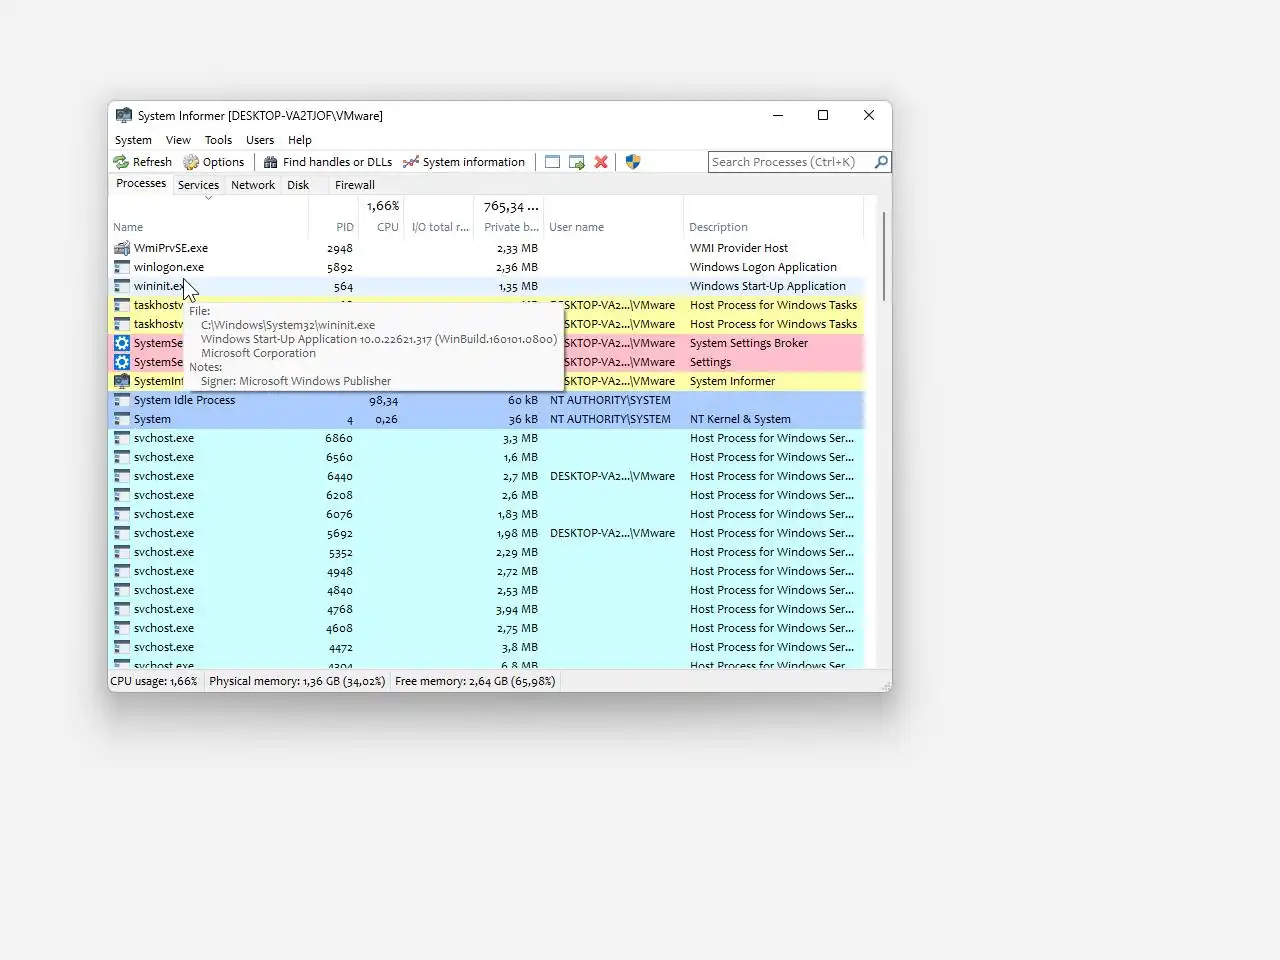Click the 3,94 MB private bytes cell
The height and width of the screenshot is (960, 1280).
517,609
